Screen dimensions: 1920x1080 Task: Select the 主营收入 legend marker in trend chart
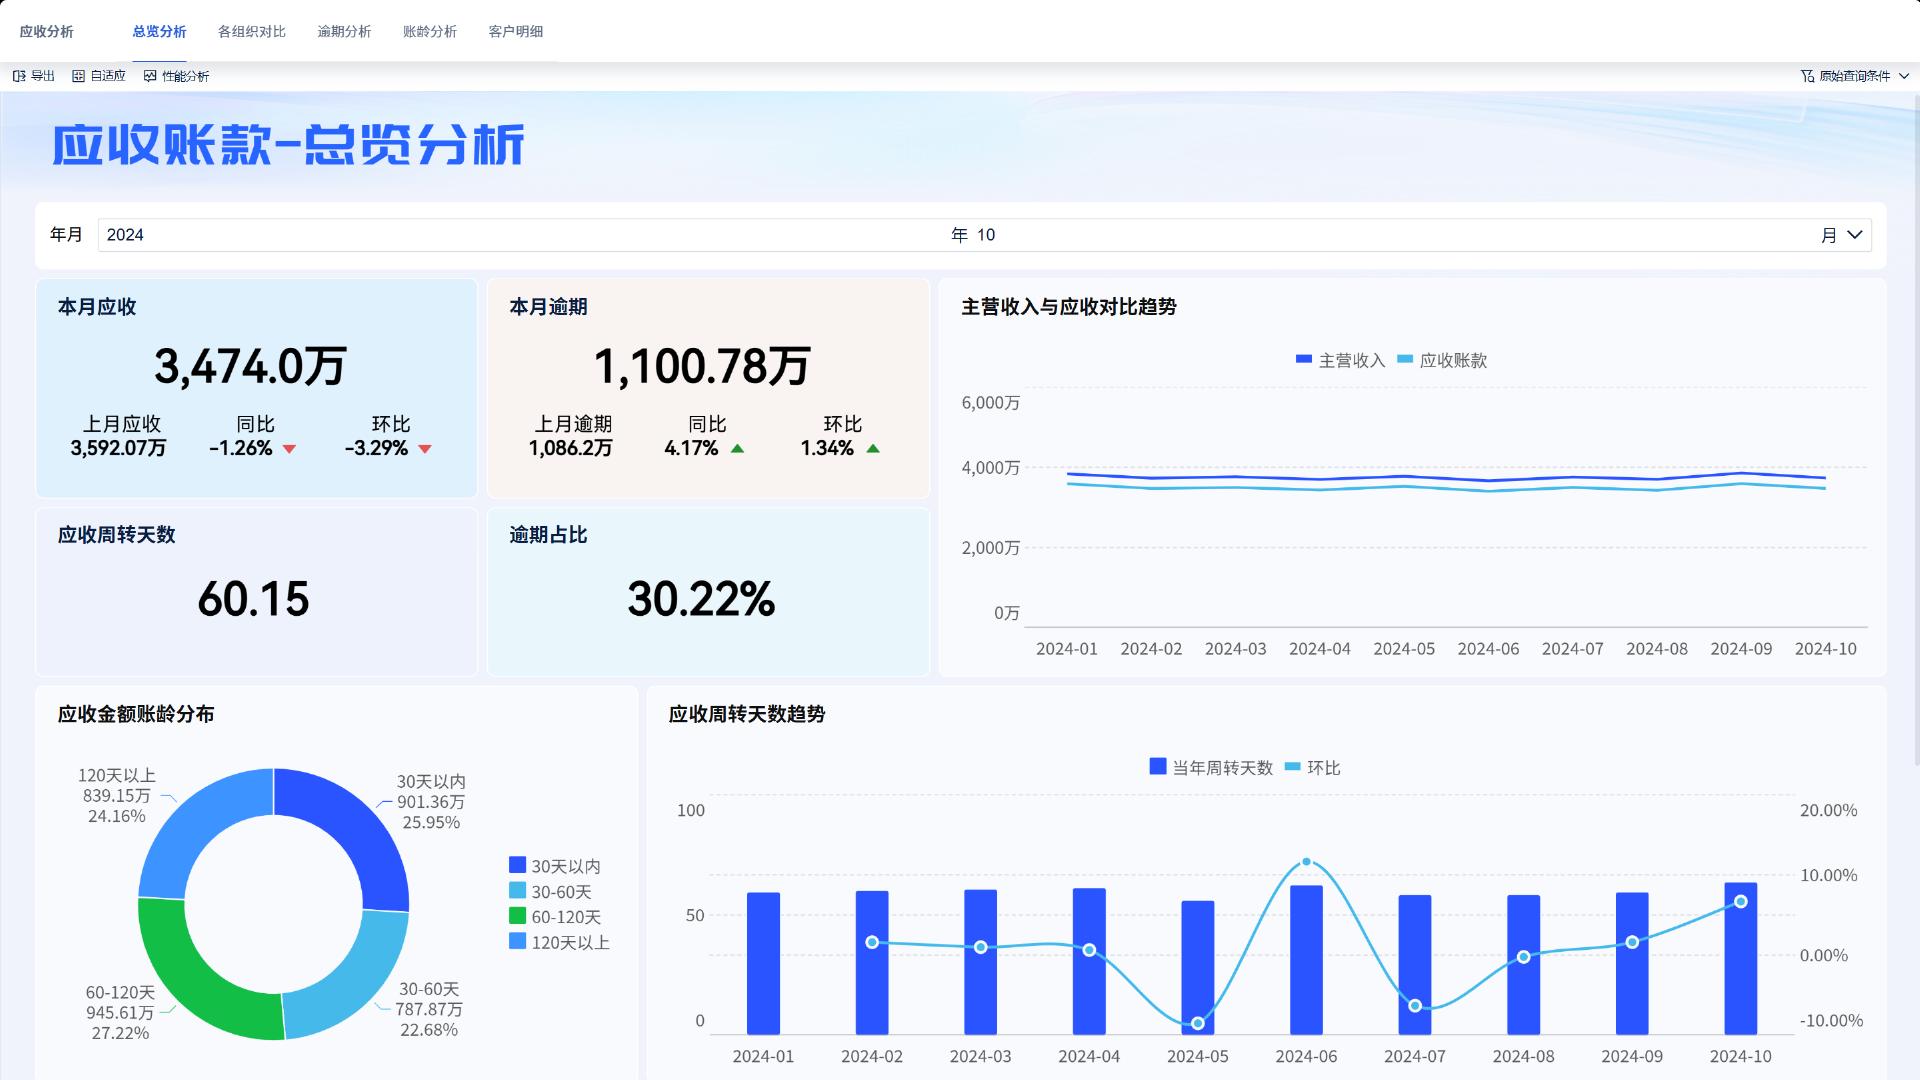click(x=1302, y=358)
